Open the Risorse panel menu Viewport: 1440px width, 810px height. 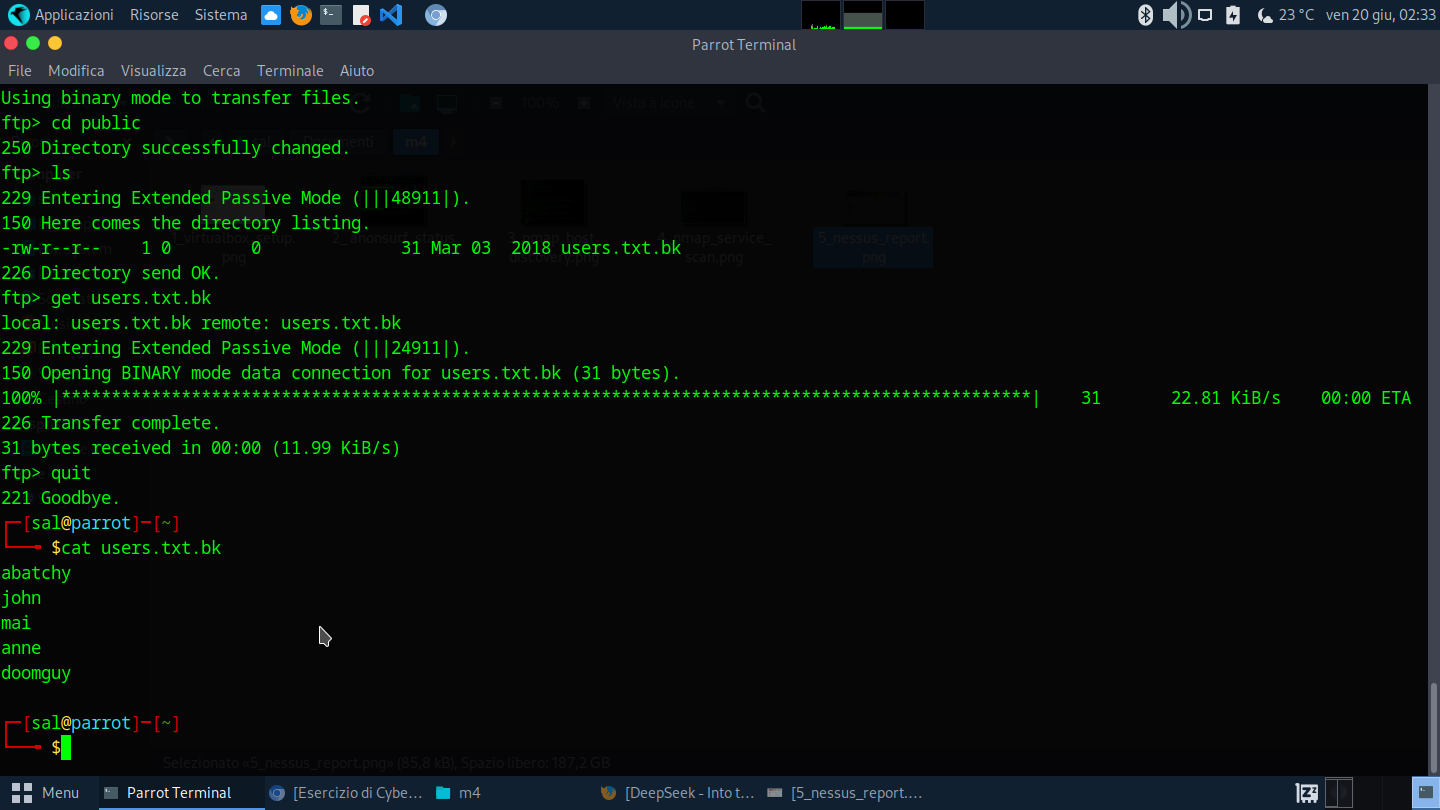pos(154,15)
